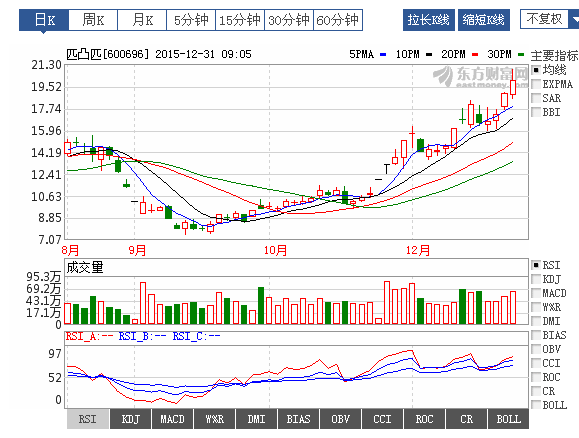
Task: Select DMI in side indicator list
Action: (537, 321)
